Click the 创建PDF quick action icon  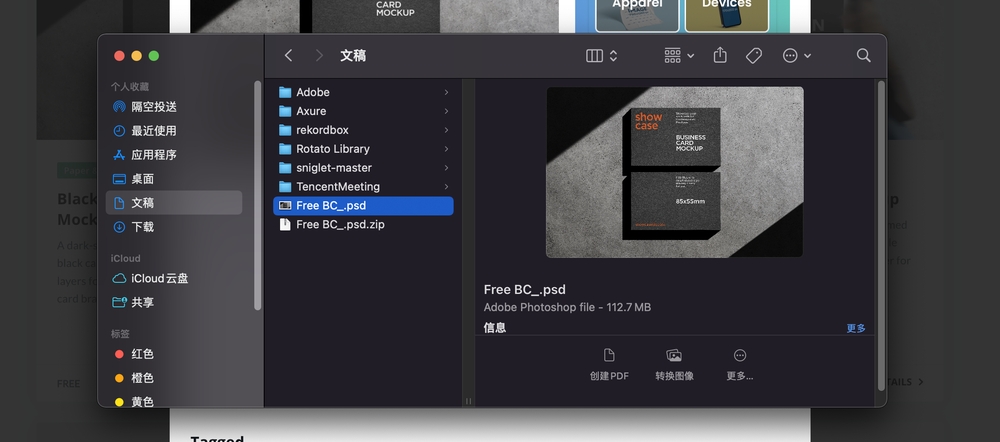click(609, 356)
